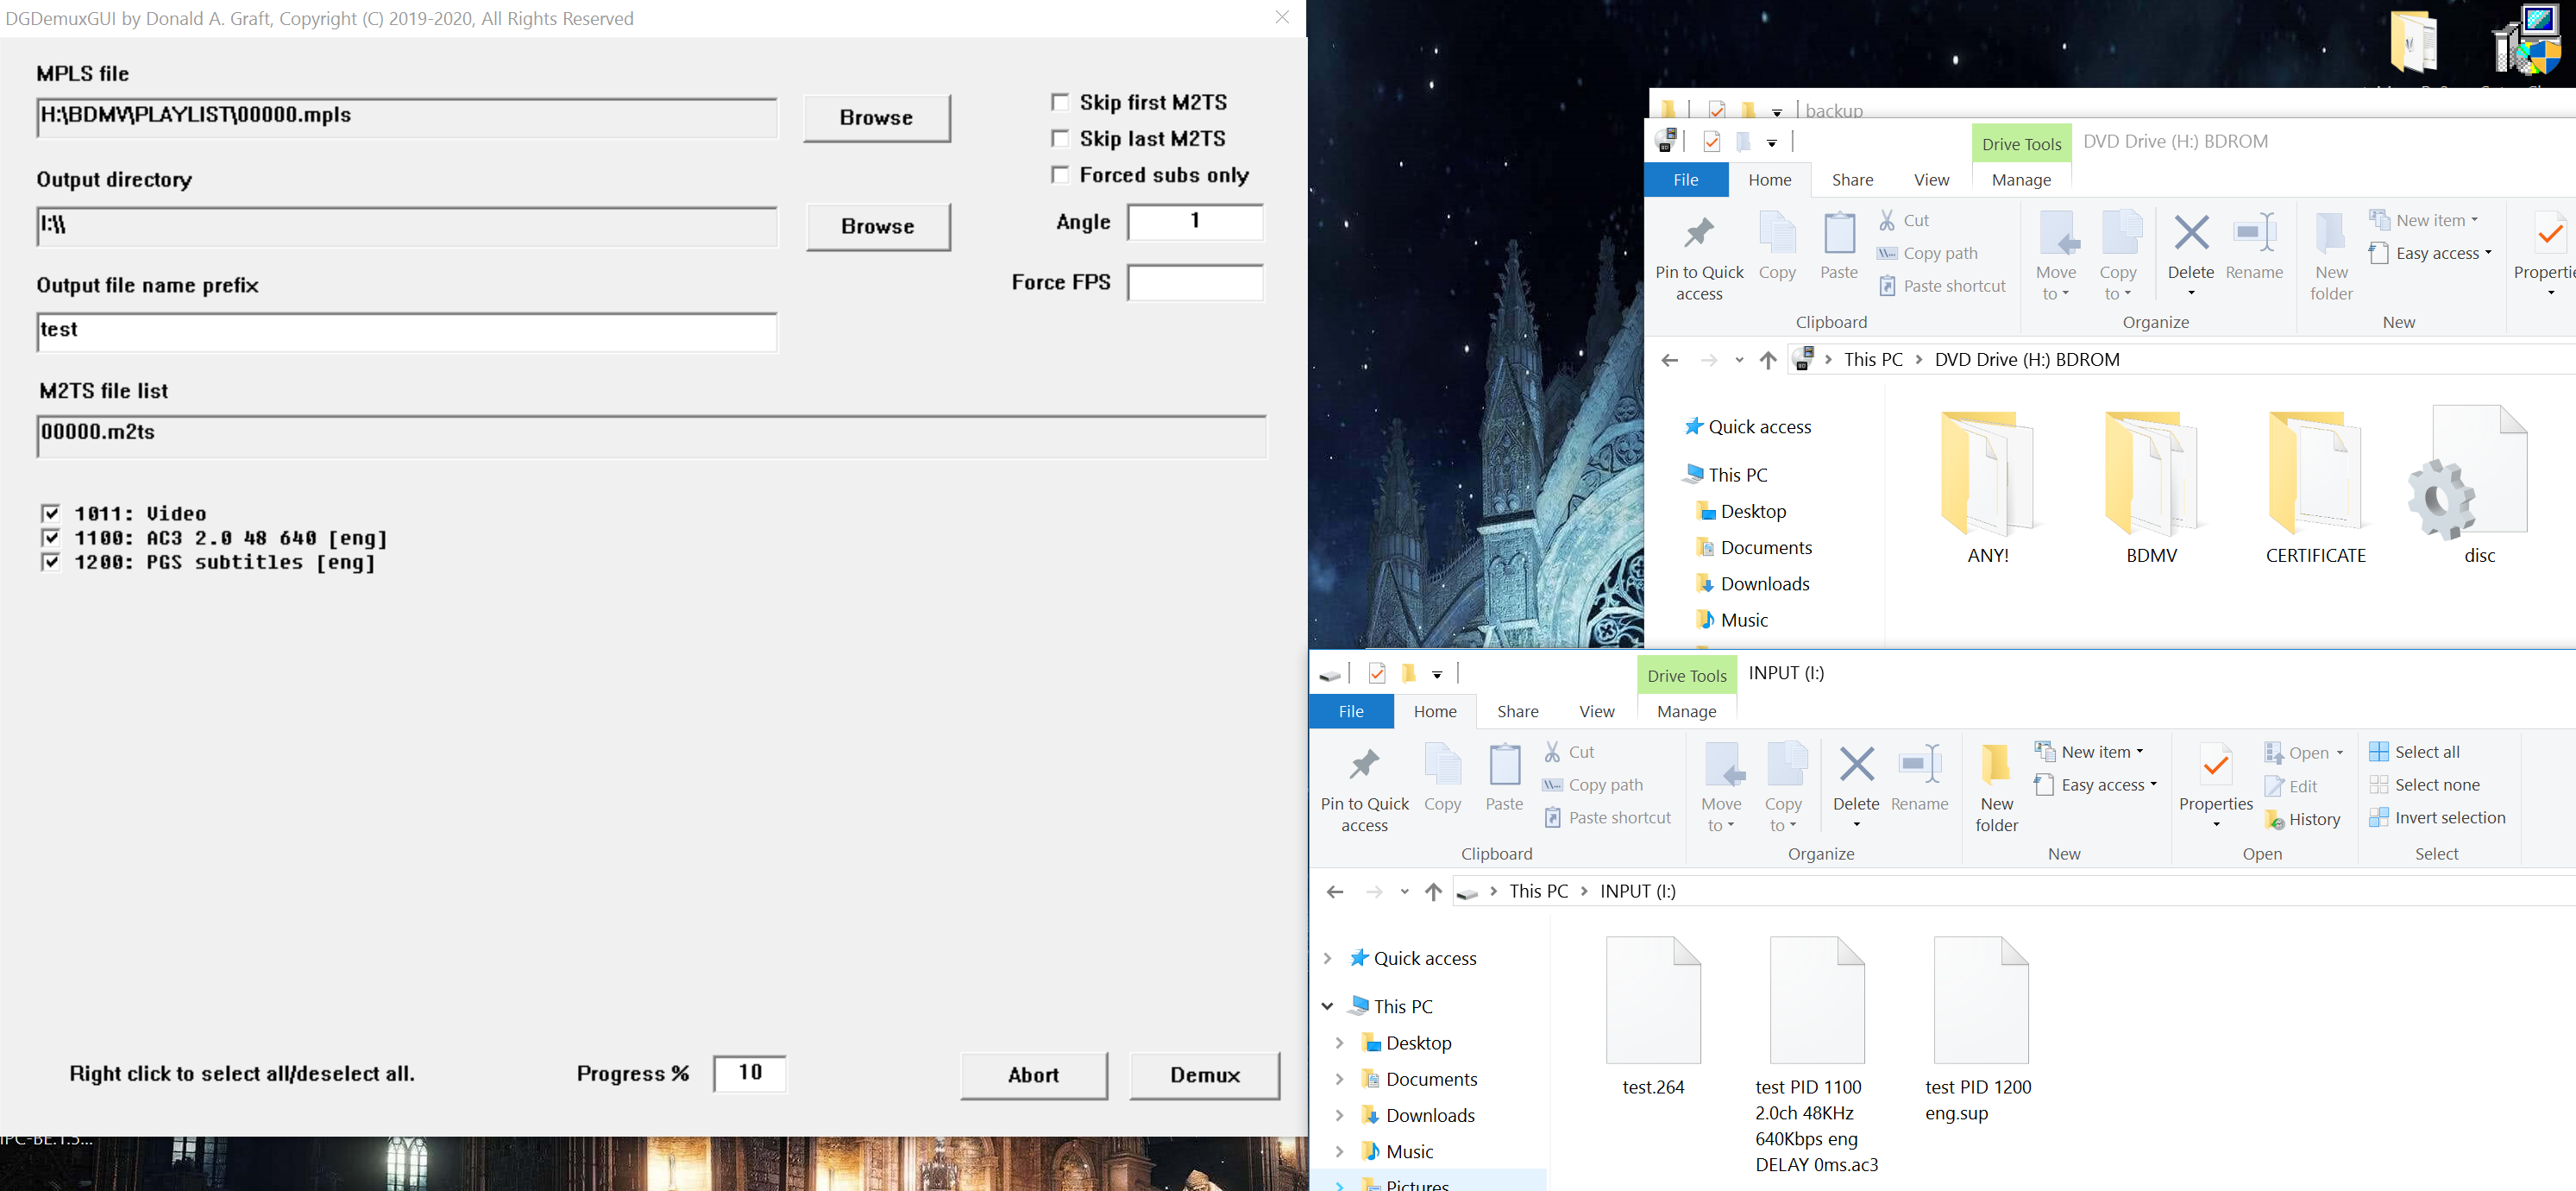Viewport: 2576px width, 1191px height.
Task: Open the Manage tab in the DVD Drive (H:) window
Action: 2021,180
